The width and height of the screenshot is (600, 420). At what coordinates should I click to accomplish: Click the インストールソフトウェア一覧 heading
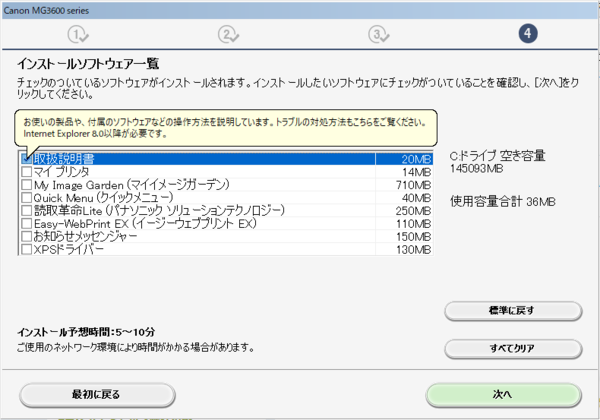88,63
